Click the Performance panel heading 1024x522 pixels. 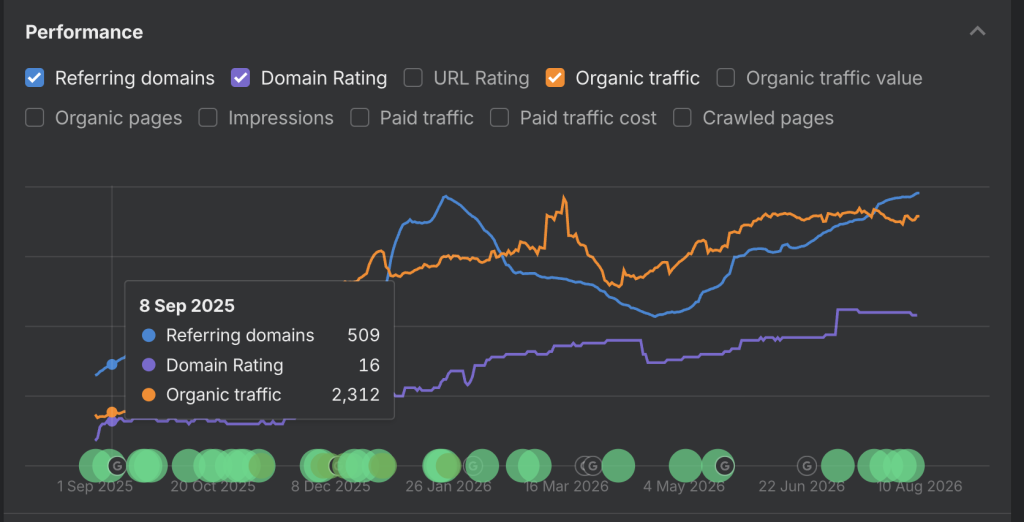click(x=84, y=32)
